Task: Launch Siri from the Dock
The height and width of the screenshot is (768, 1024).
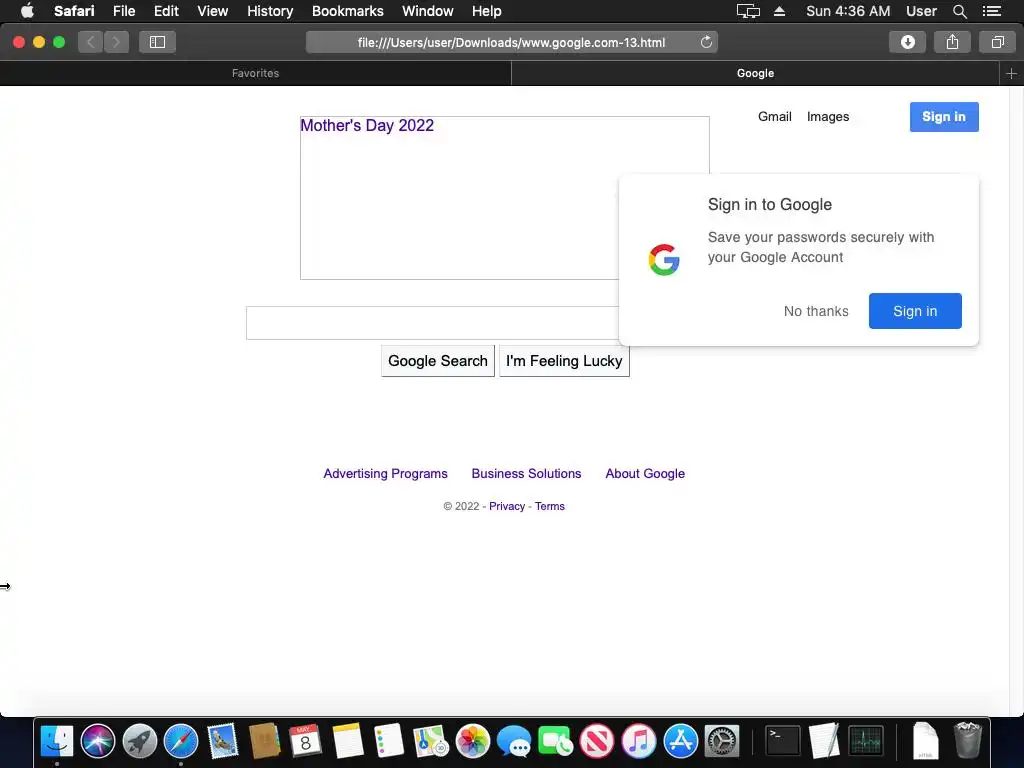Action: [98, 741]
